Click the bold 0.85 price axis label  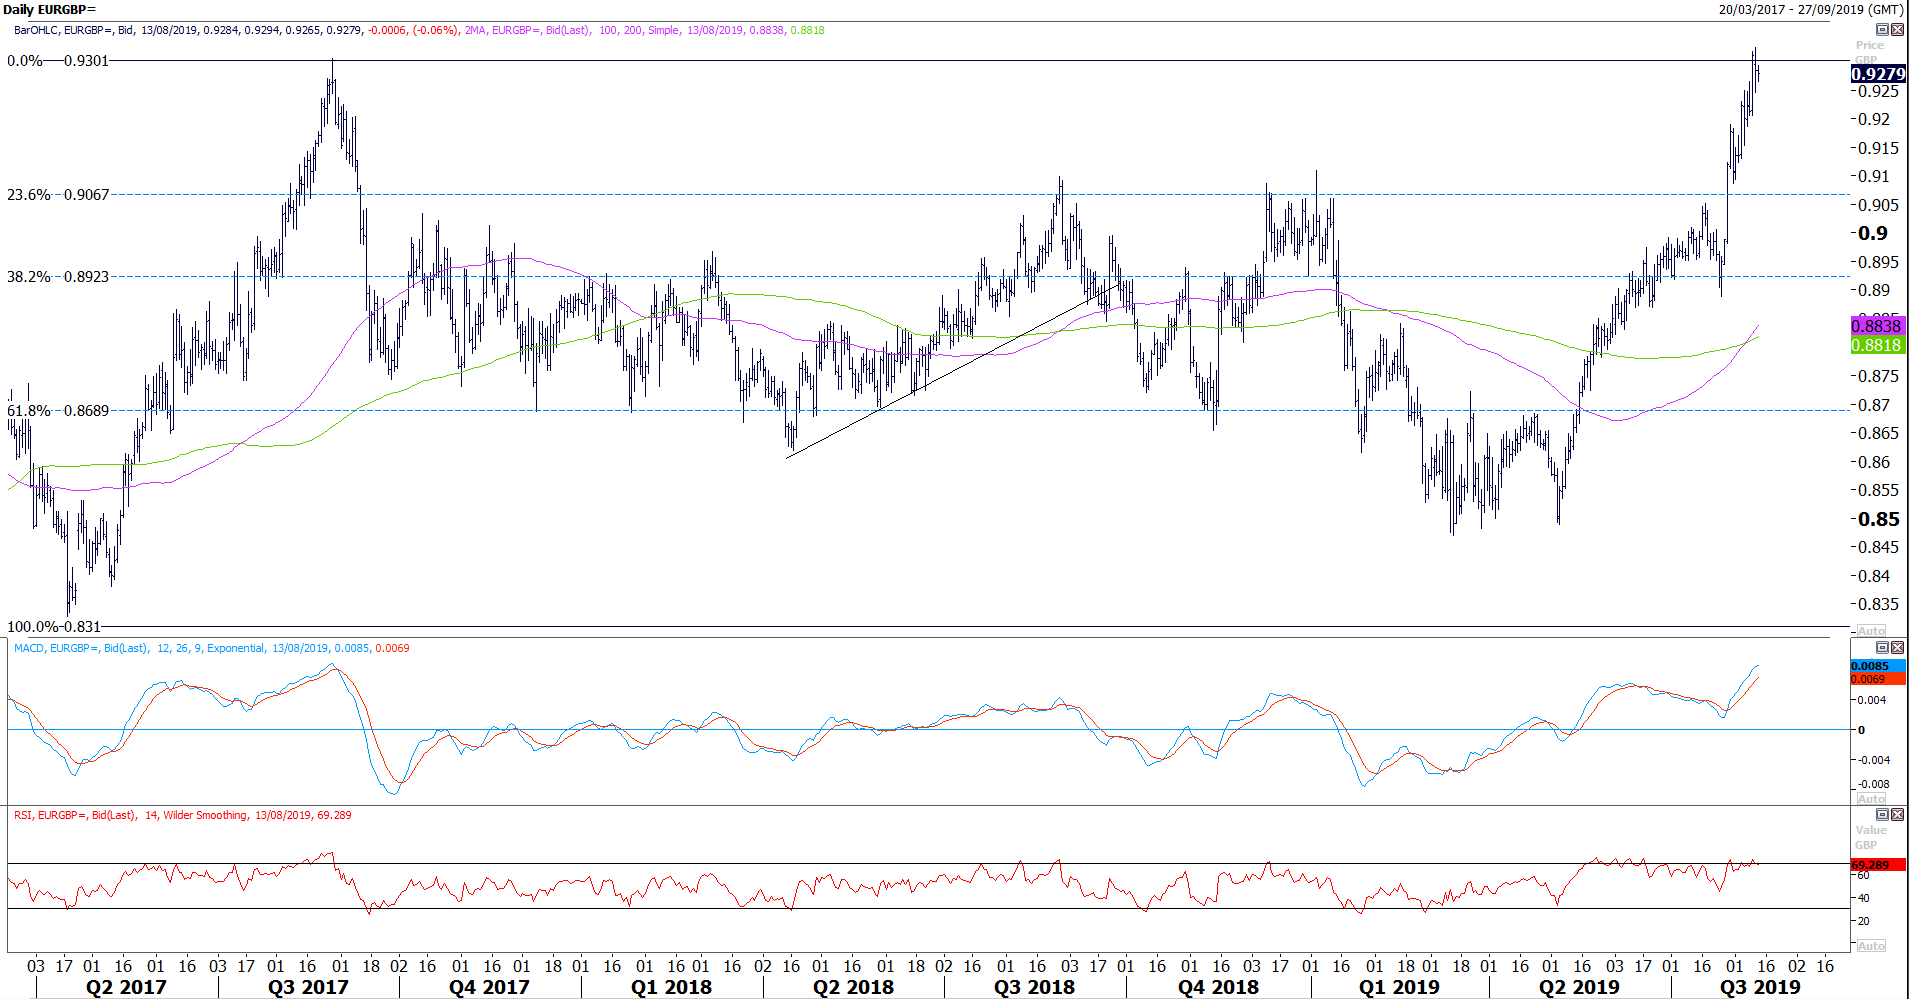pos(1878,519)
